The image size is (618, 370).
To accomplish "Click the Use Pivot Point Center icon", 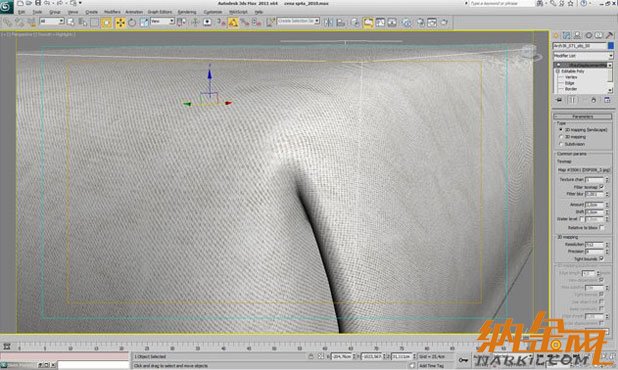I will click(181, 22).
